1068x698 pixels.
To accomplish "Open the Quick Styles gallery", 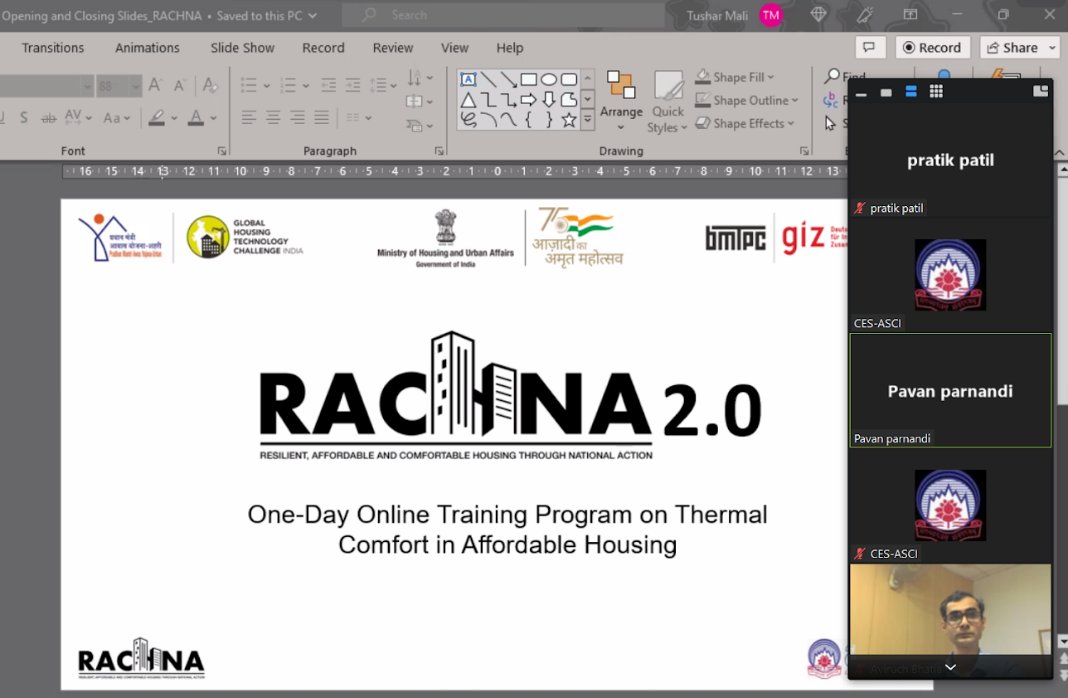I will click(x=668, y=101).
